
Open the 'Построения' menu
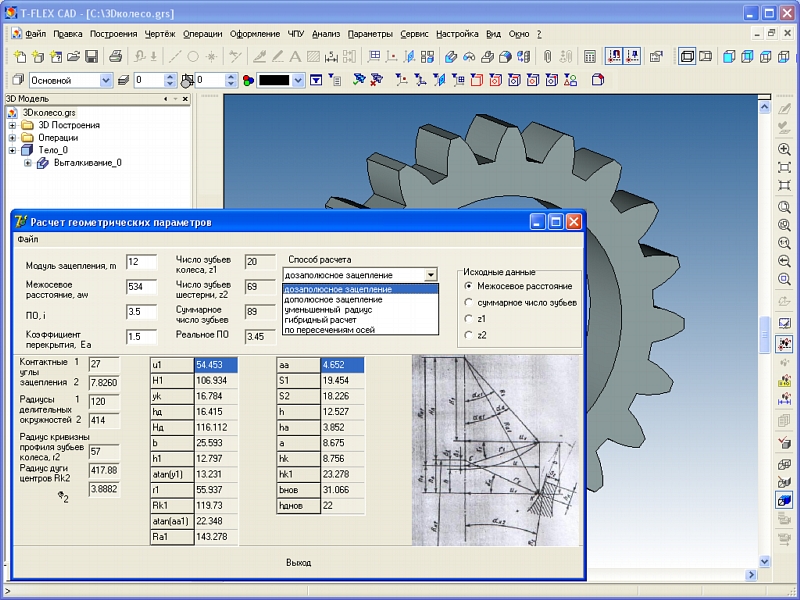tap(113, 34)
